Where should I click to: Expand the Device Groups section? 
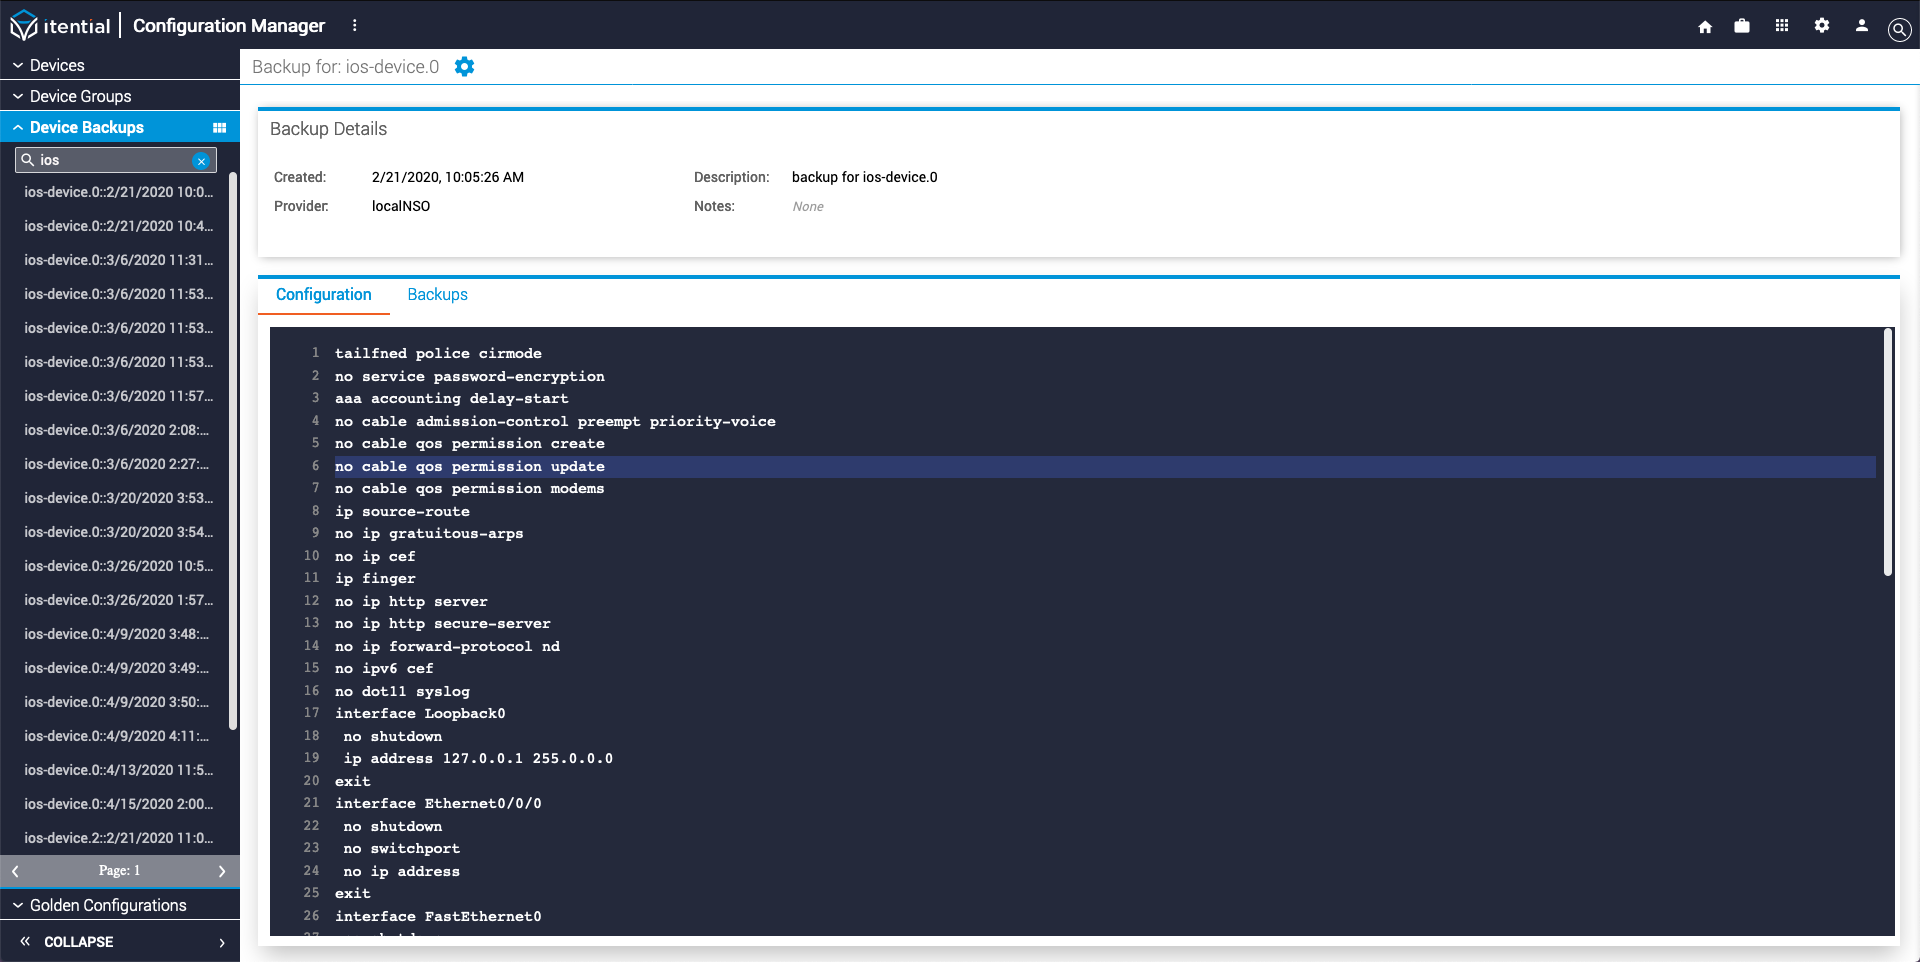pyautogui.click(x=120, y=96)
